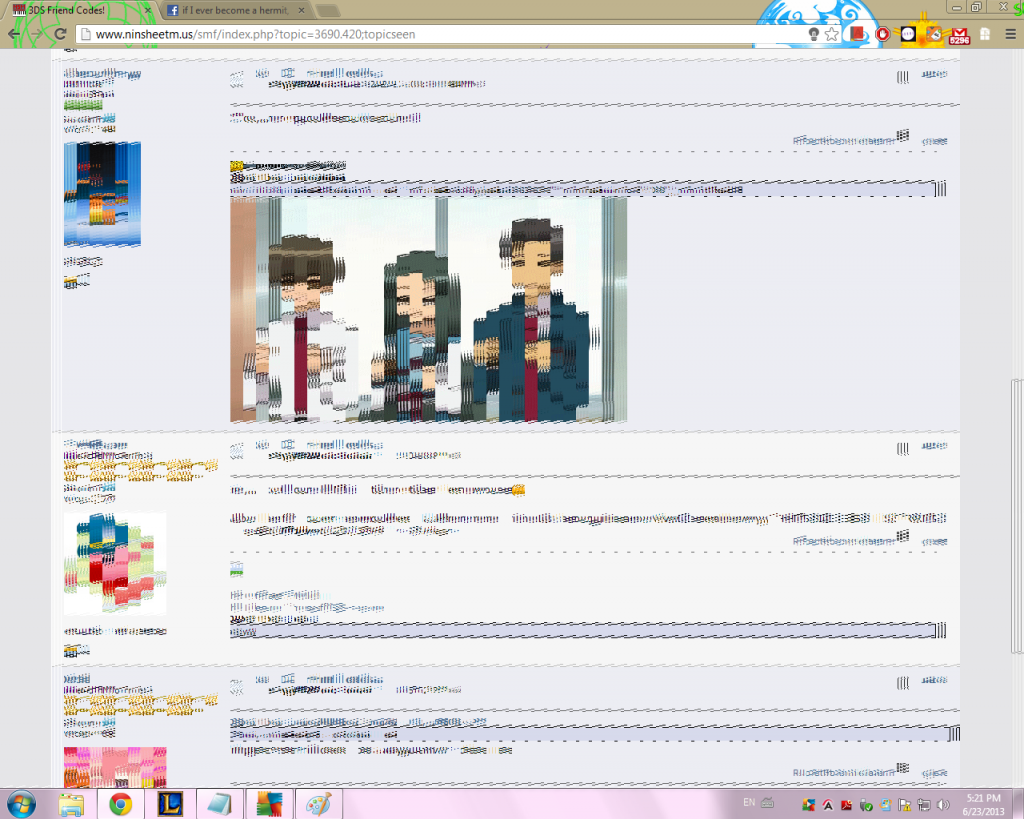
Task: Click the pink avatar of the last post
Action: [115, 767]
